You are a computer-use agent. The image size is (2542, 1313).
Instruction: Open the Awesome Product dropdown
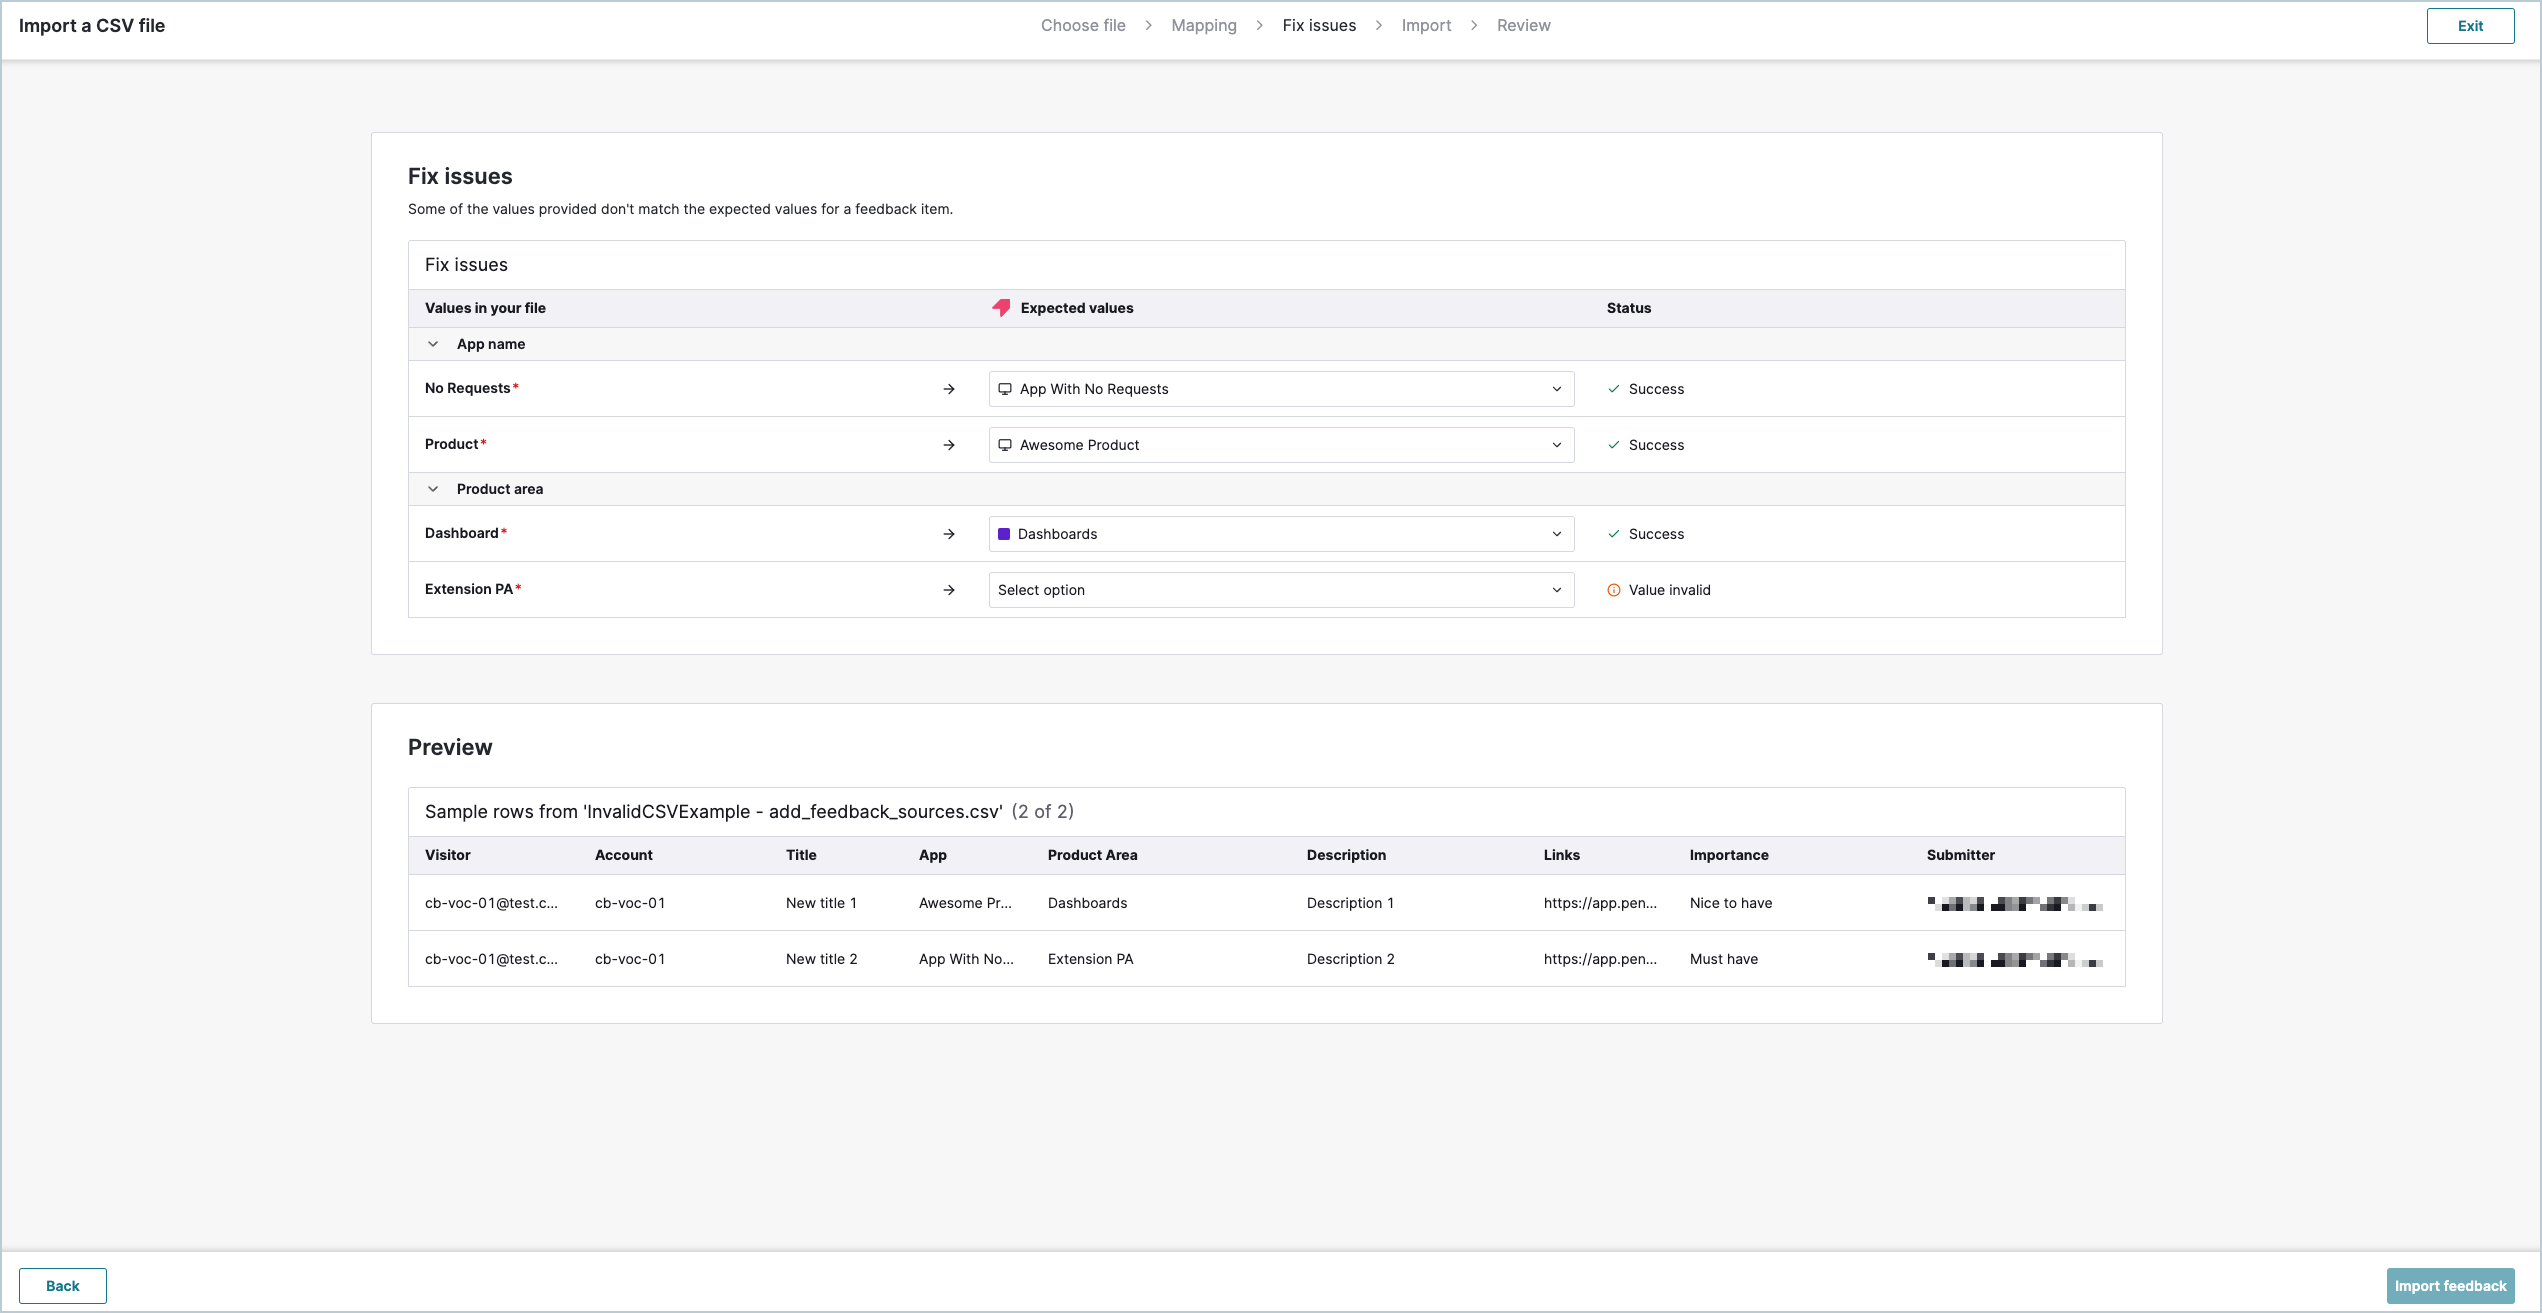pos(1281,445)
